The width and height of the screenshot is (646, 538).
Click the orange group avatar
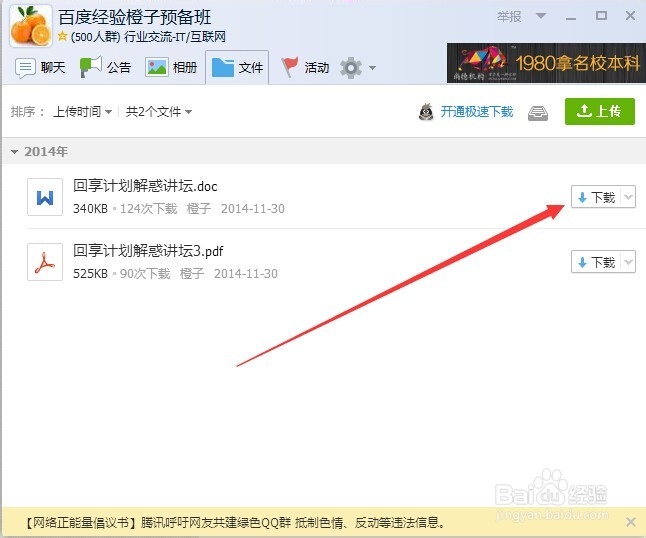coord(31,26)
